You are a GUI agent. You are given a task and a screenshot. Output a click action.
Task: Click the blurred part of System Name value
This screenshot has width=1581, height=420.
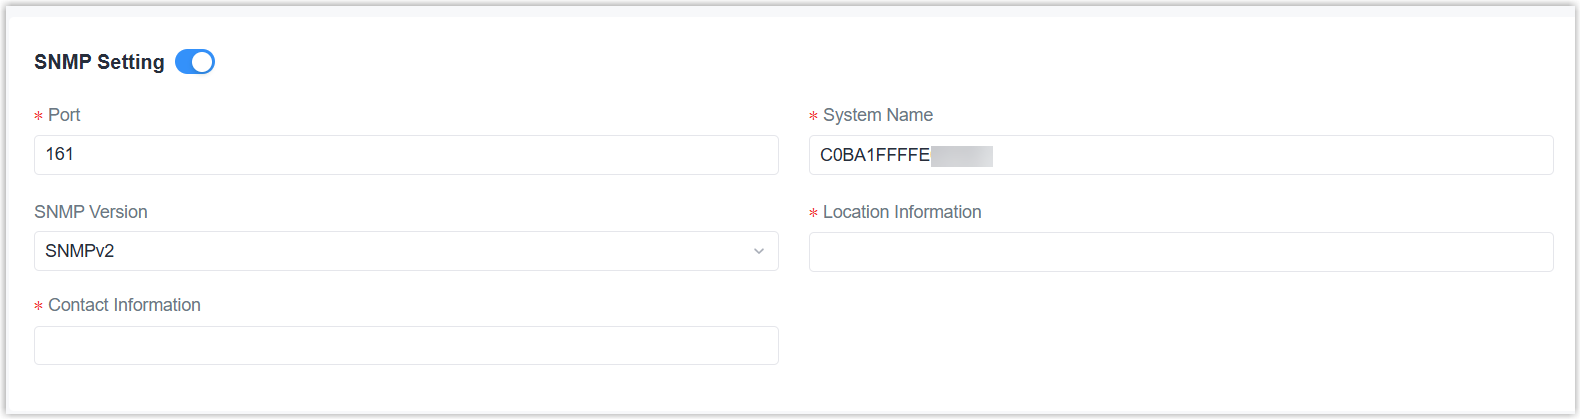pos(962,155)
